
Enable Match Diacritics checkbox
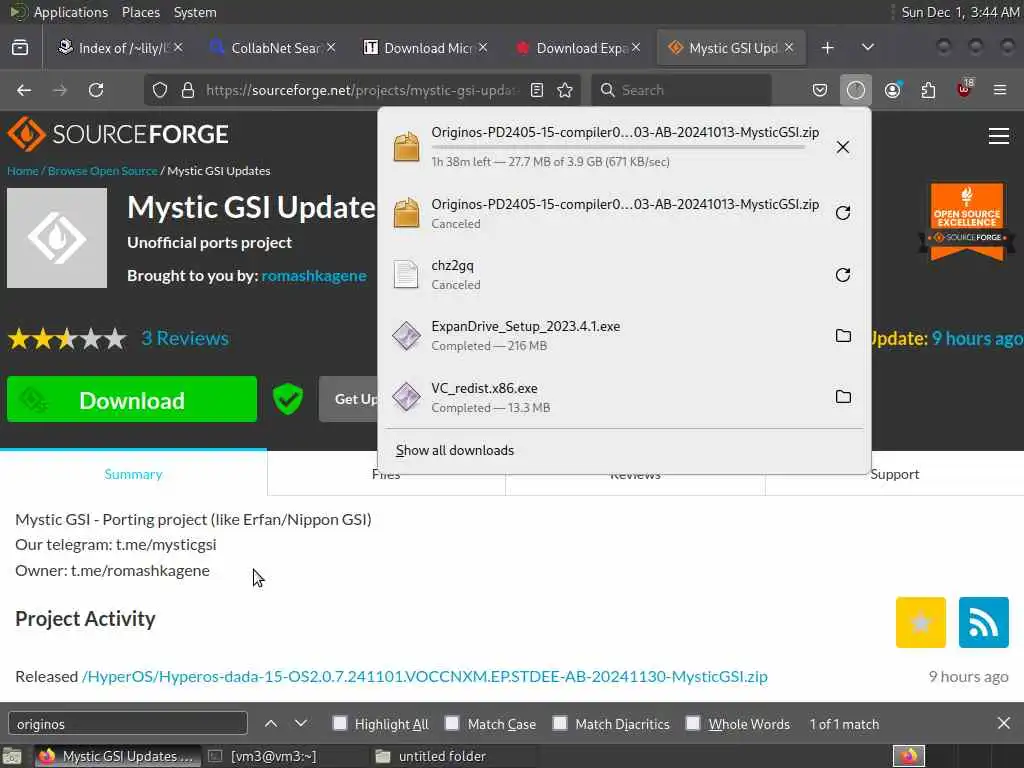(x=560, y=724)
